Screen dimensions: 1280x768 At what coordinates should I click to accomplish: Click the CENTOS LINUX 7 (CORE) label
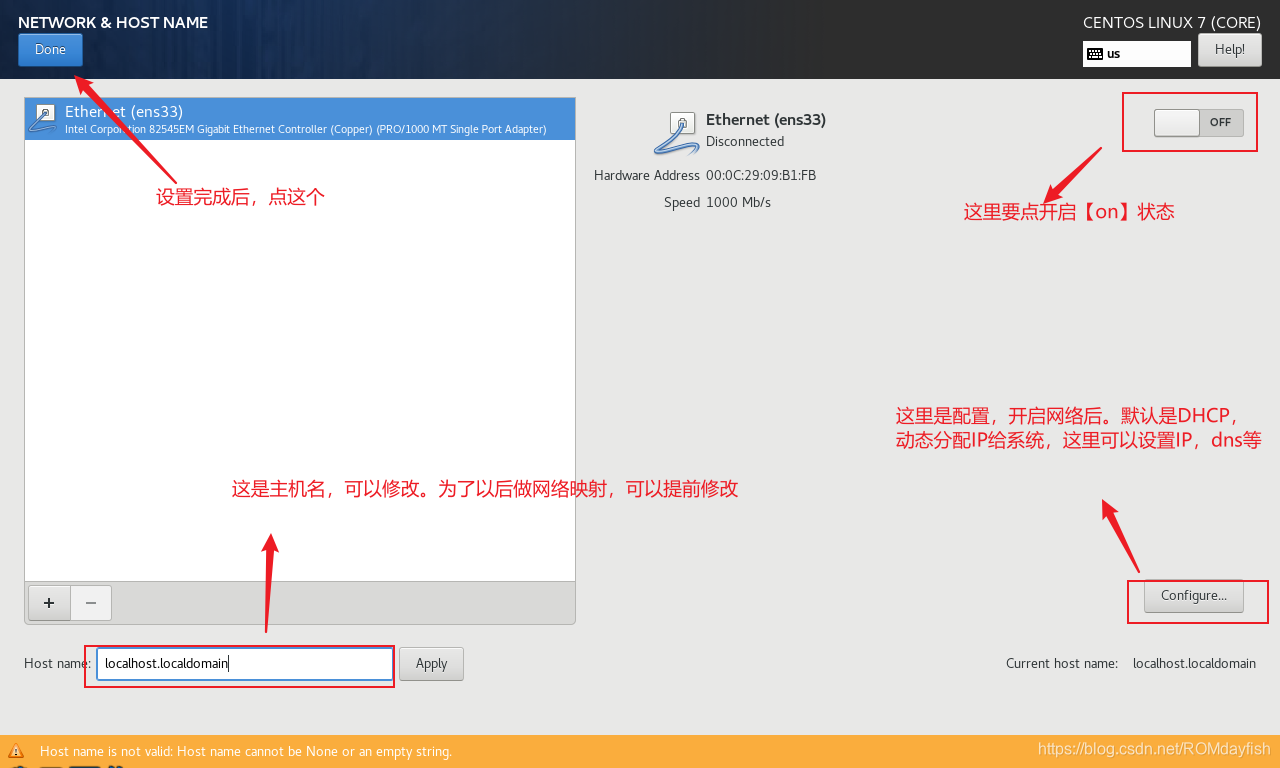pyautogui.click(x=1171, y=22)
